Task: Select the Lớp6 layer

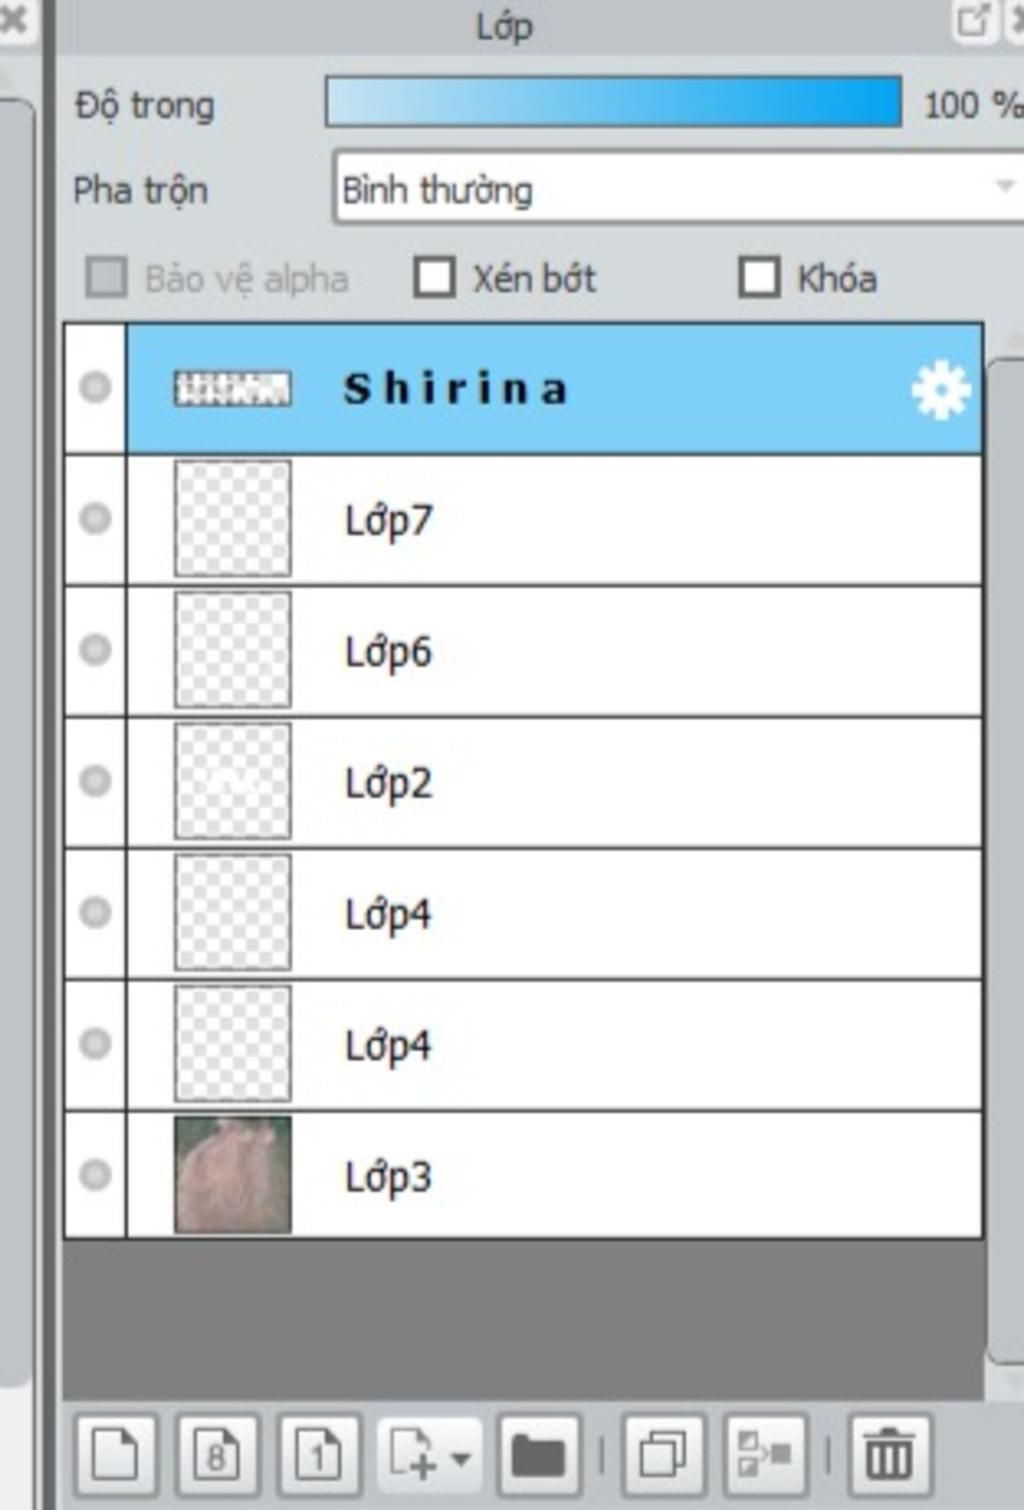Action: 555,651
